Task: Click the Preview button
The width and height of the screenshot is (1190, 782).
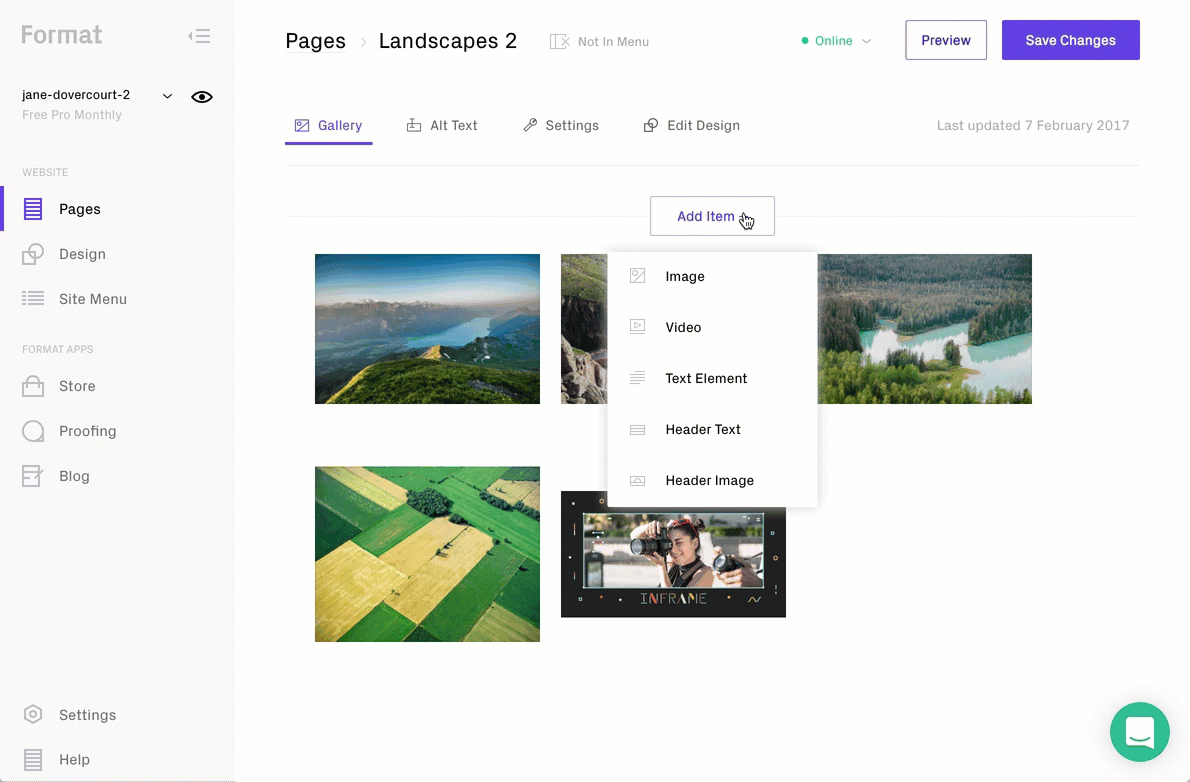Action: pyautogui.click(x=946, y=40)
